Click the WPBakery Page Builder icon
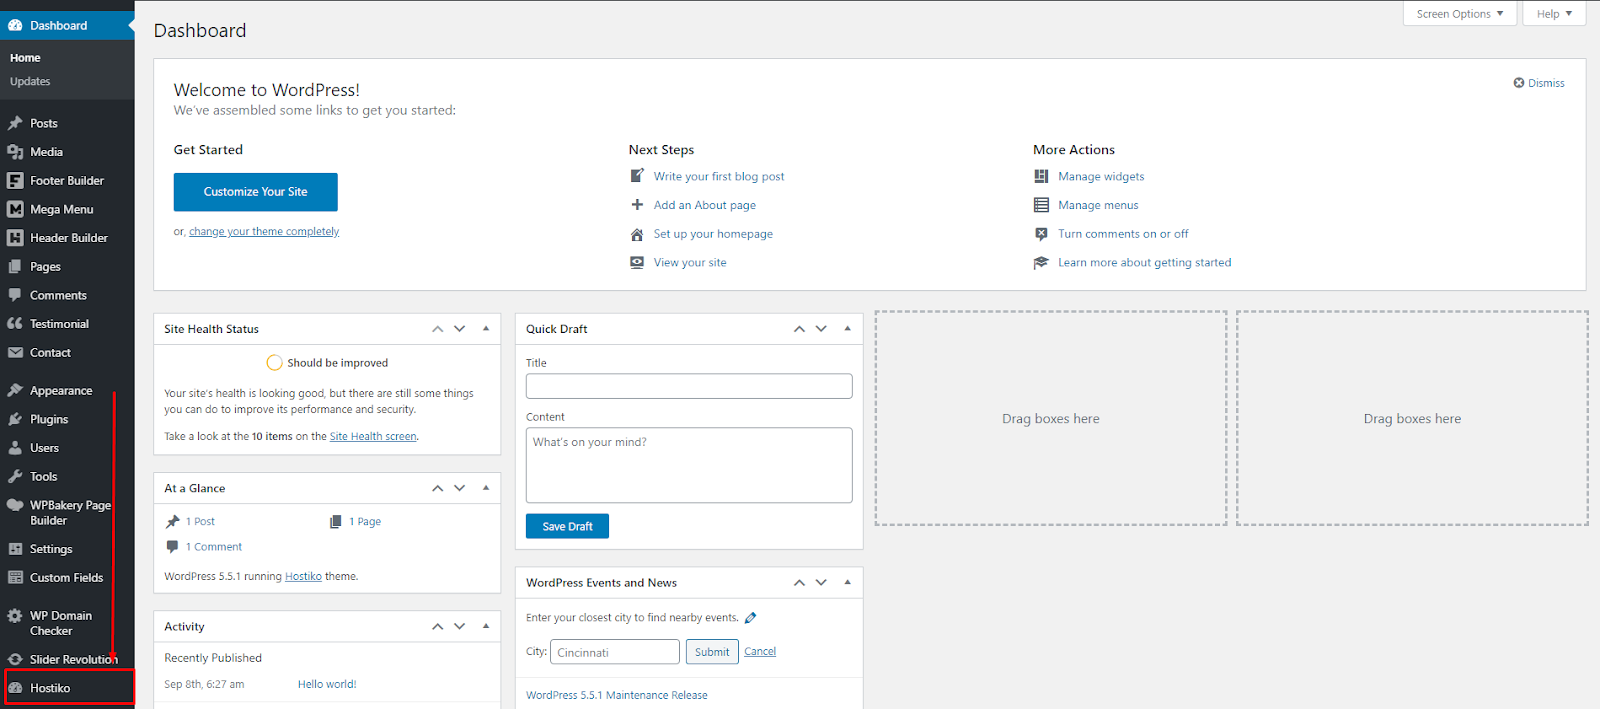This screenshot has height=709, width=1600. coord(15,505)
